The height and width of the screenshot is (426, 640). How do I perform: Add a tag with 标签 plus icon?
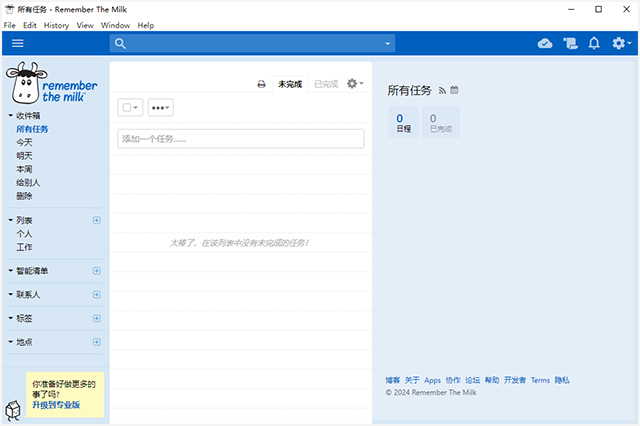[97, 318]
